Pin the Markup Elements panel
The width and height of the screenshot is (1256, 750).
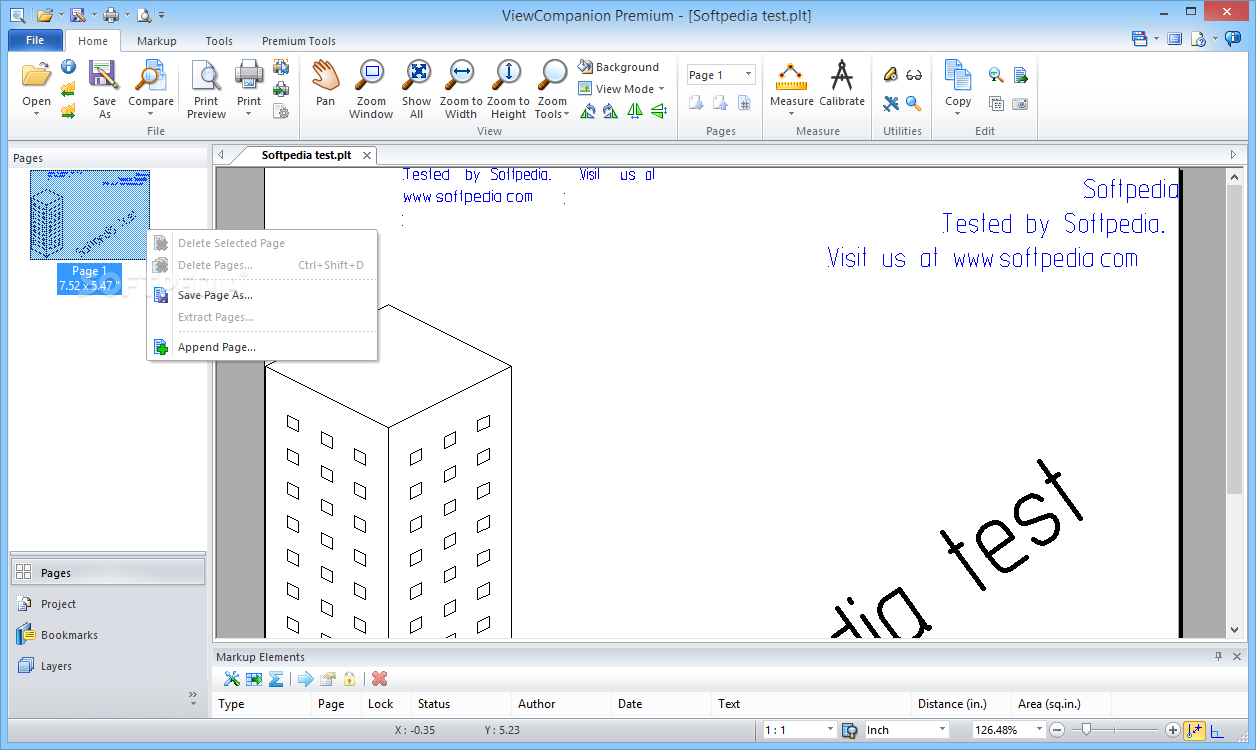pyautogui.click(x=1218, y=656)
